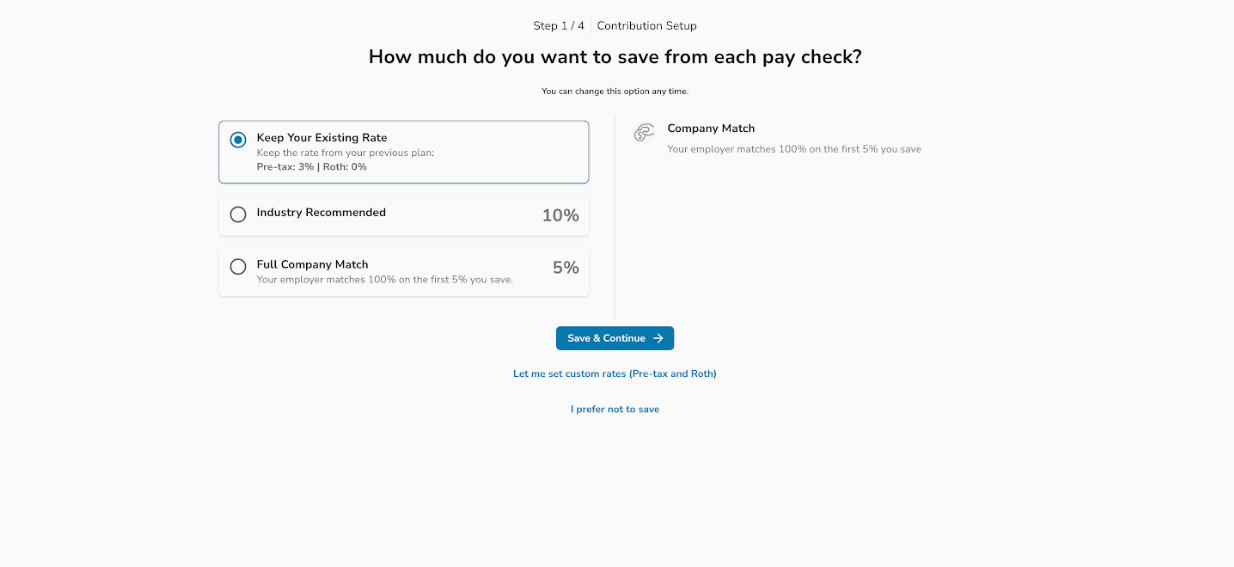1234x567 pixels.
Task: Click the Save & Continue button
Action: [615, 338]
